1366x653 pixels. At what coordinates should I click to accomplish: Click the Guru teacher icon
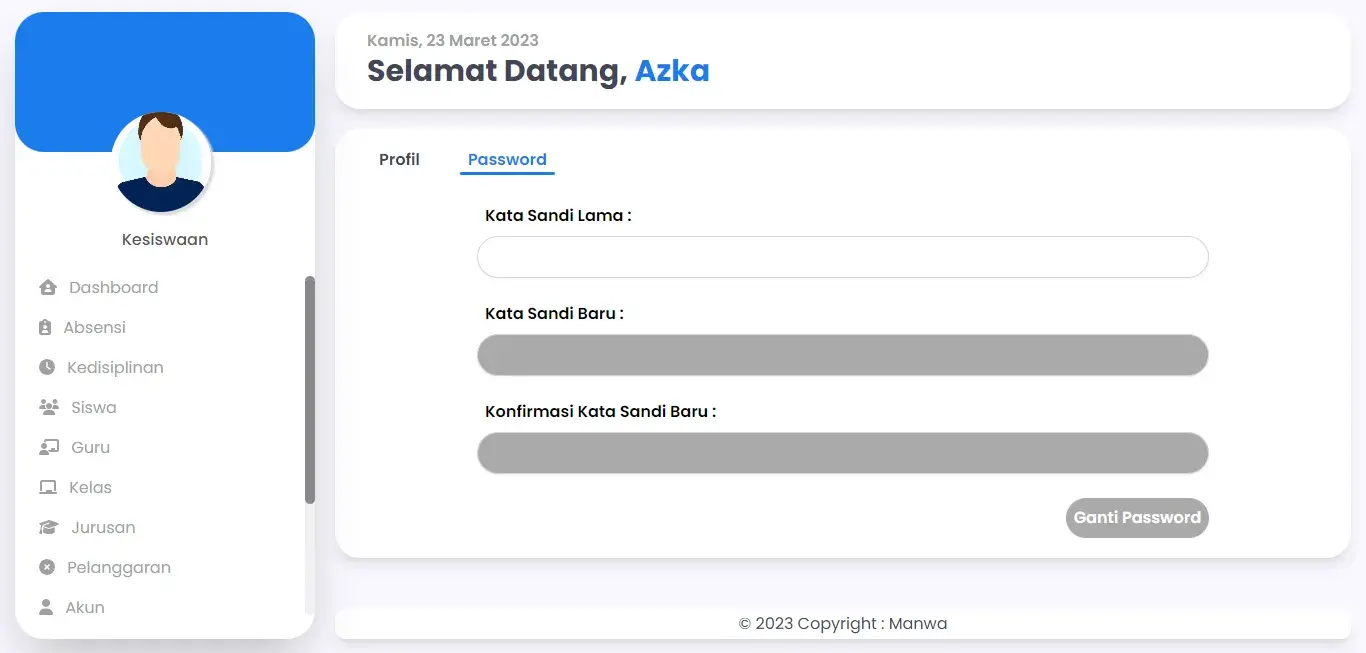click(49, 448)
